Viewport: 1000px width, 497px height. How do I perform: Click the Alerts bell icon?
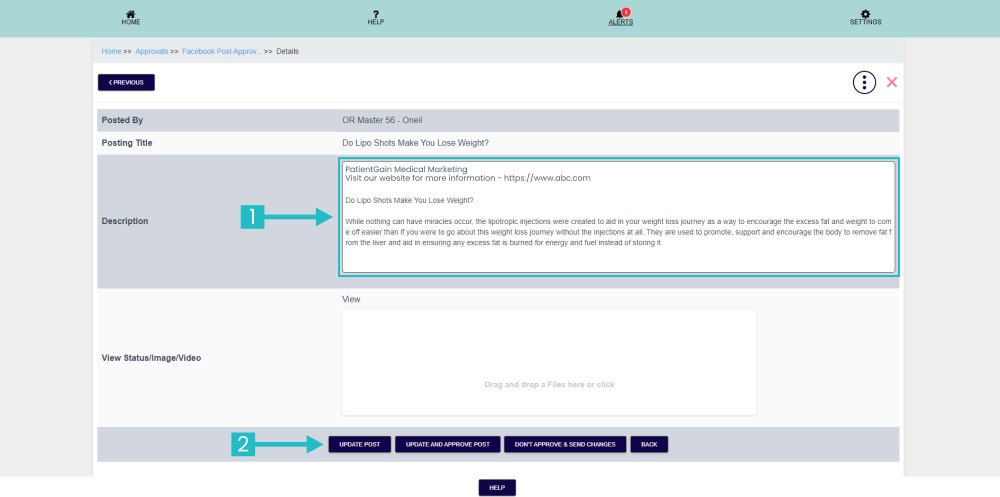(x=620, y=14)
